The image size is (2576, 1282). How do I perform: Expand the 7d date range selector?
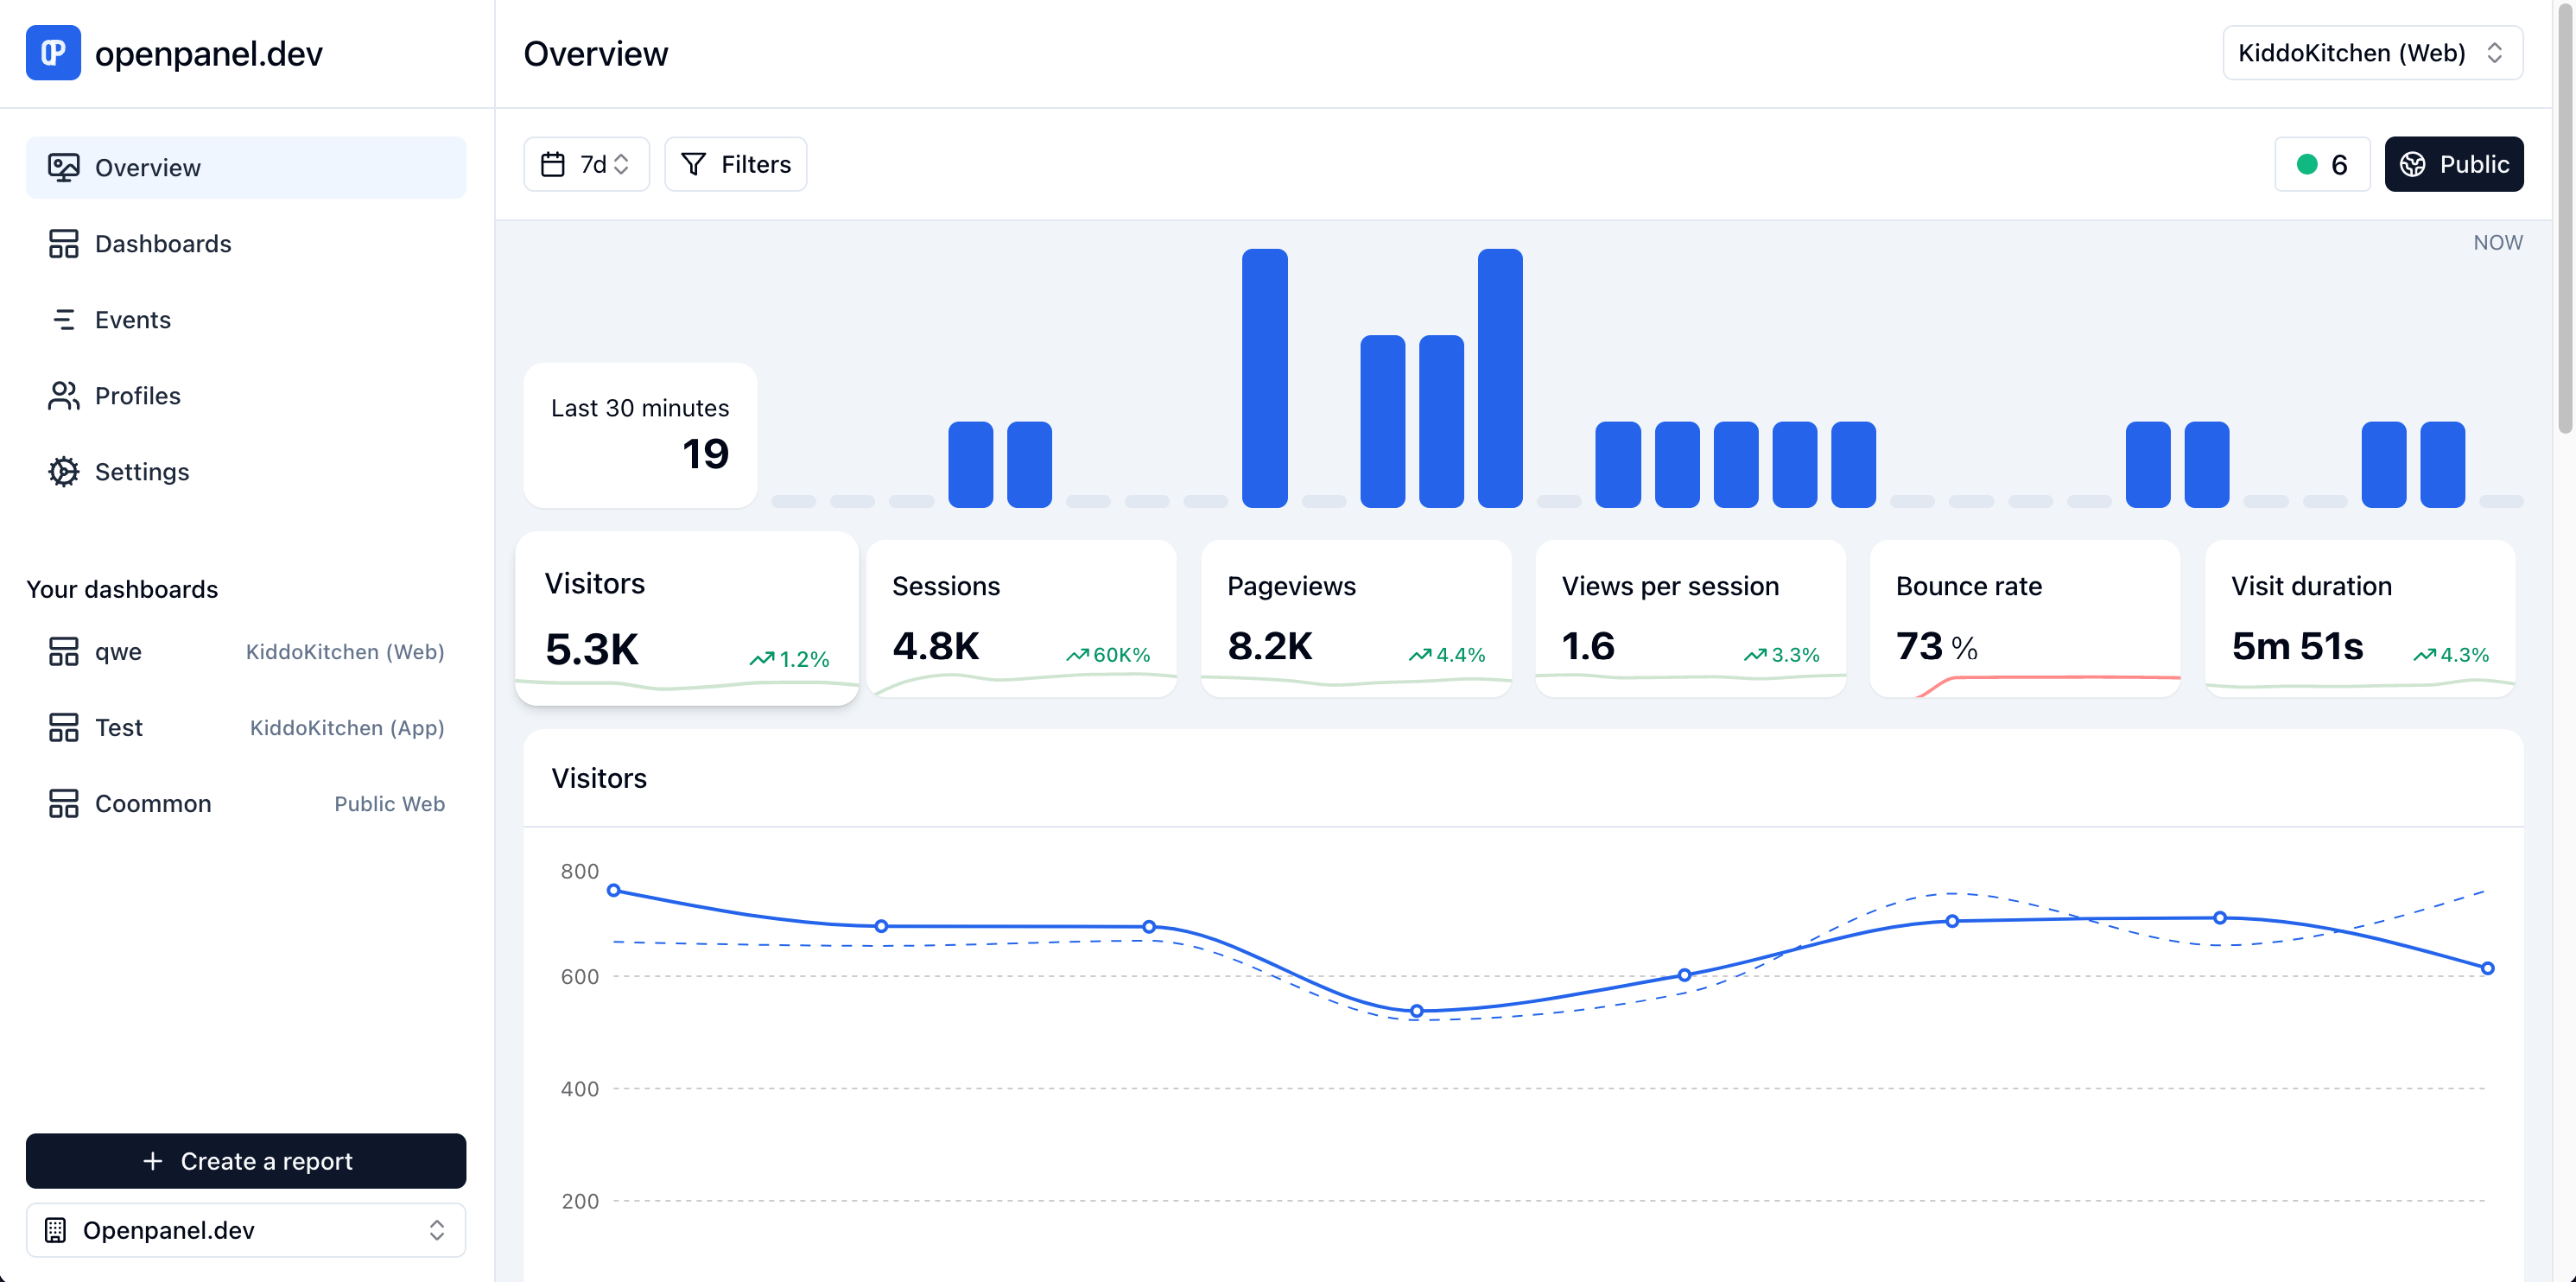pyautogui.click(x=587, y=164)
